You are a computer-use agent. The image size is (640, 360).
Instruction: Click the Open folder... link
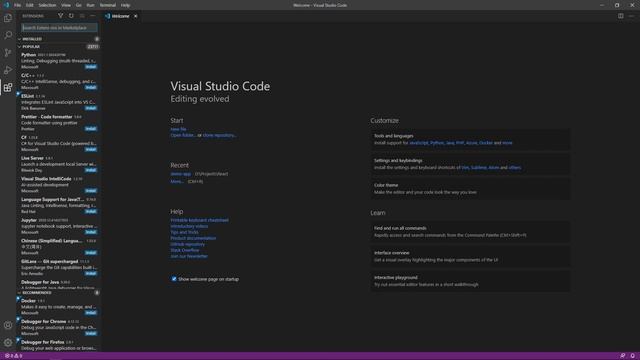click(183, 135)
